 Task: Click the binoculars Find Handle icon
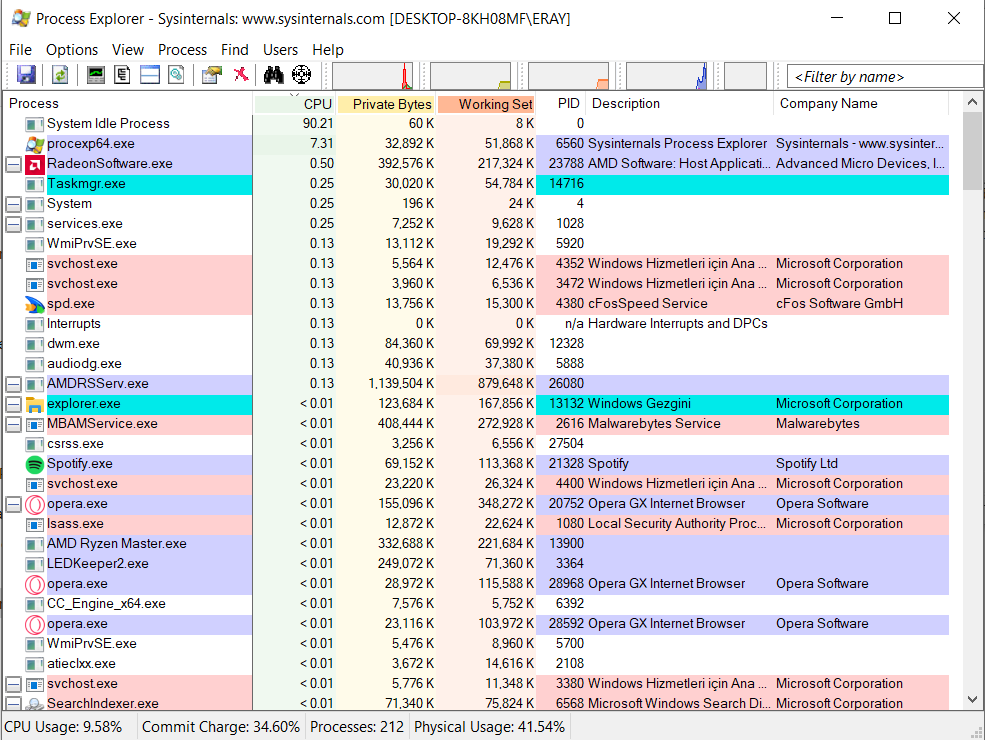pos(273,75)
